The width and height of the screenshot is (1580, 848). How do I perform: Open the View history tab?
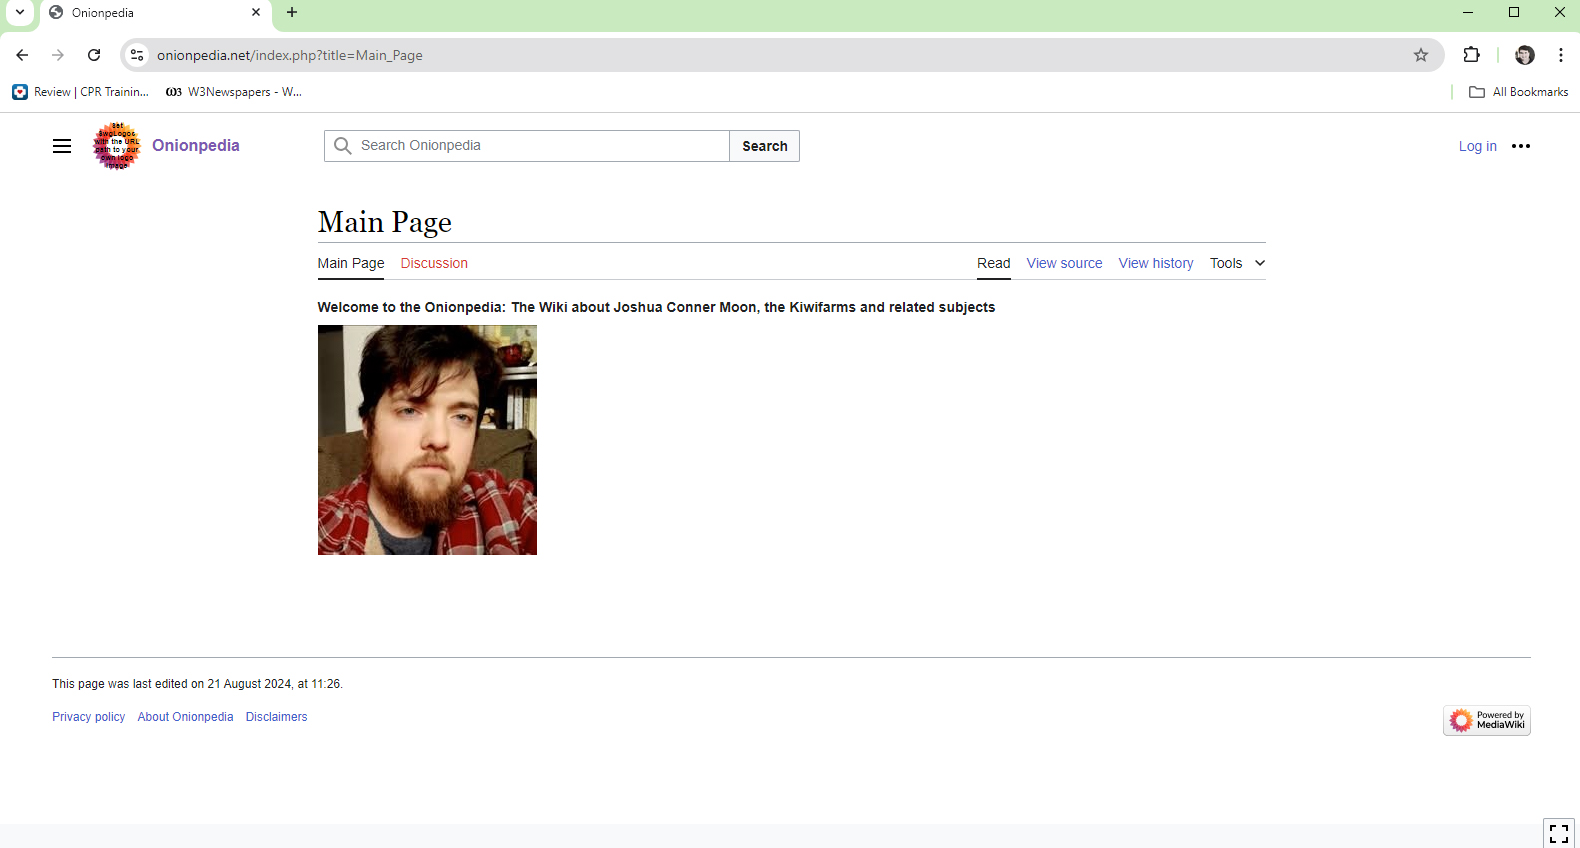point(1156,263)
